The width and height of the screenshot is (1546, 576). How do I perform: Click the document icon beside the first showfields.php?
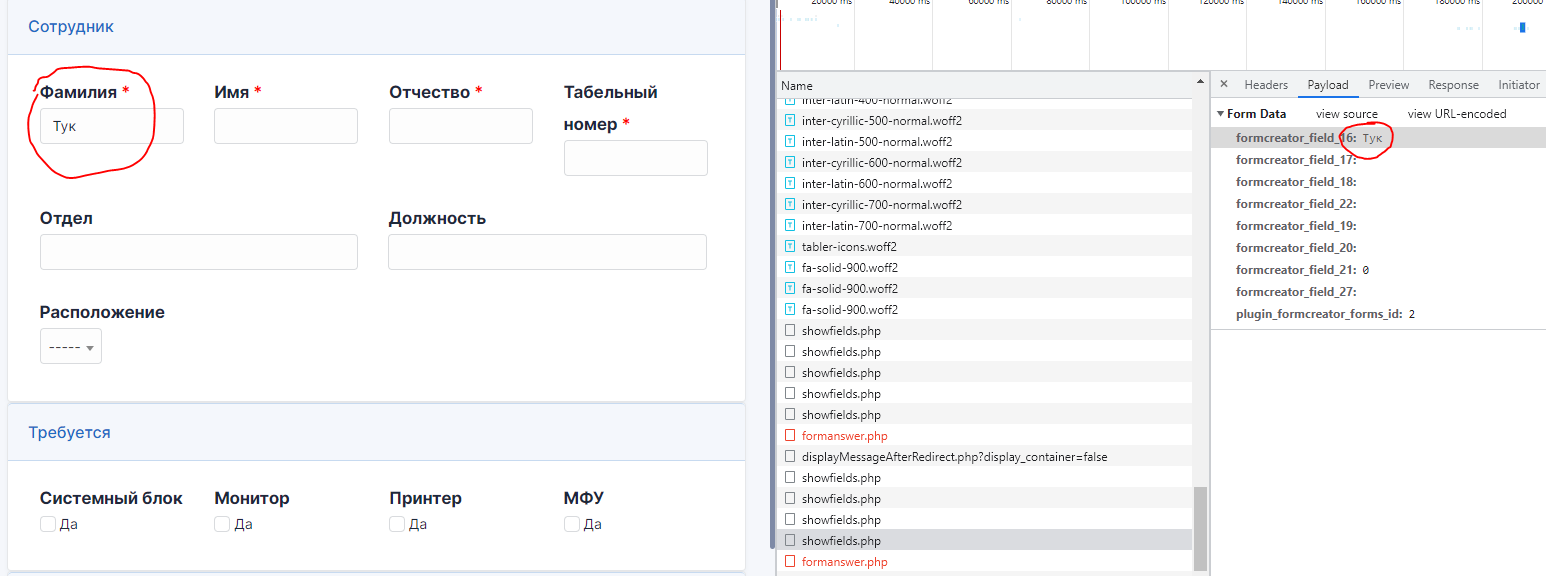click(790, 330)
